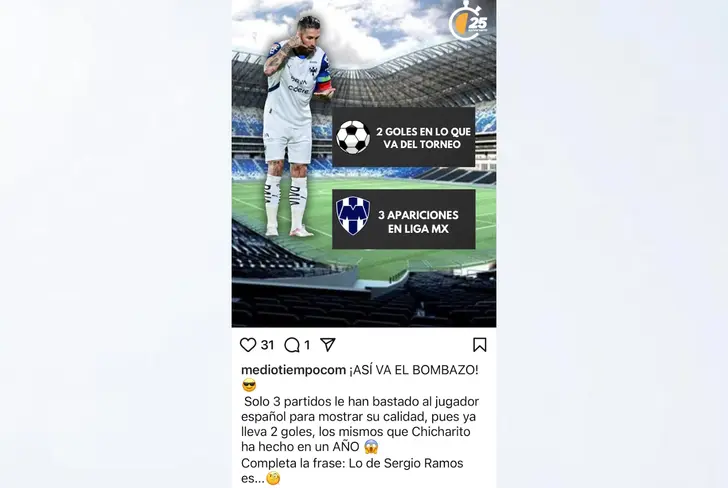Open the mediotiempocom profile link
The width and height of the screenshot is (728, 488).
(x=293, y=370)
